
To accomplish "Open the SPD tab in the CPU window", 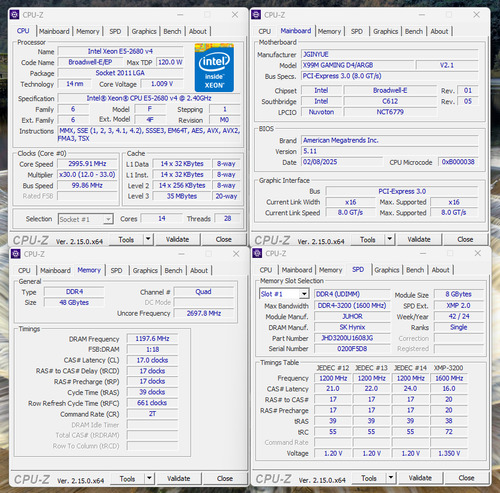I will [115, 31].
